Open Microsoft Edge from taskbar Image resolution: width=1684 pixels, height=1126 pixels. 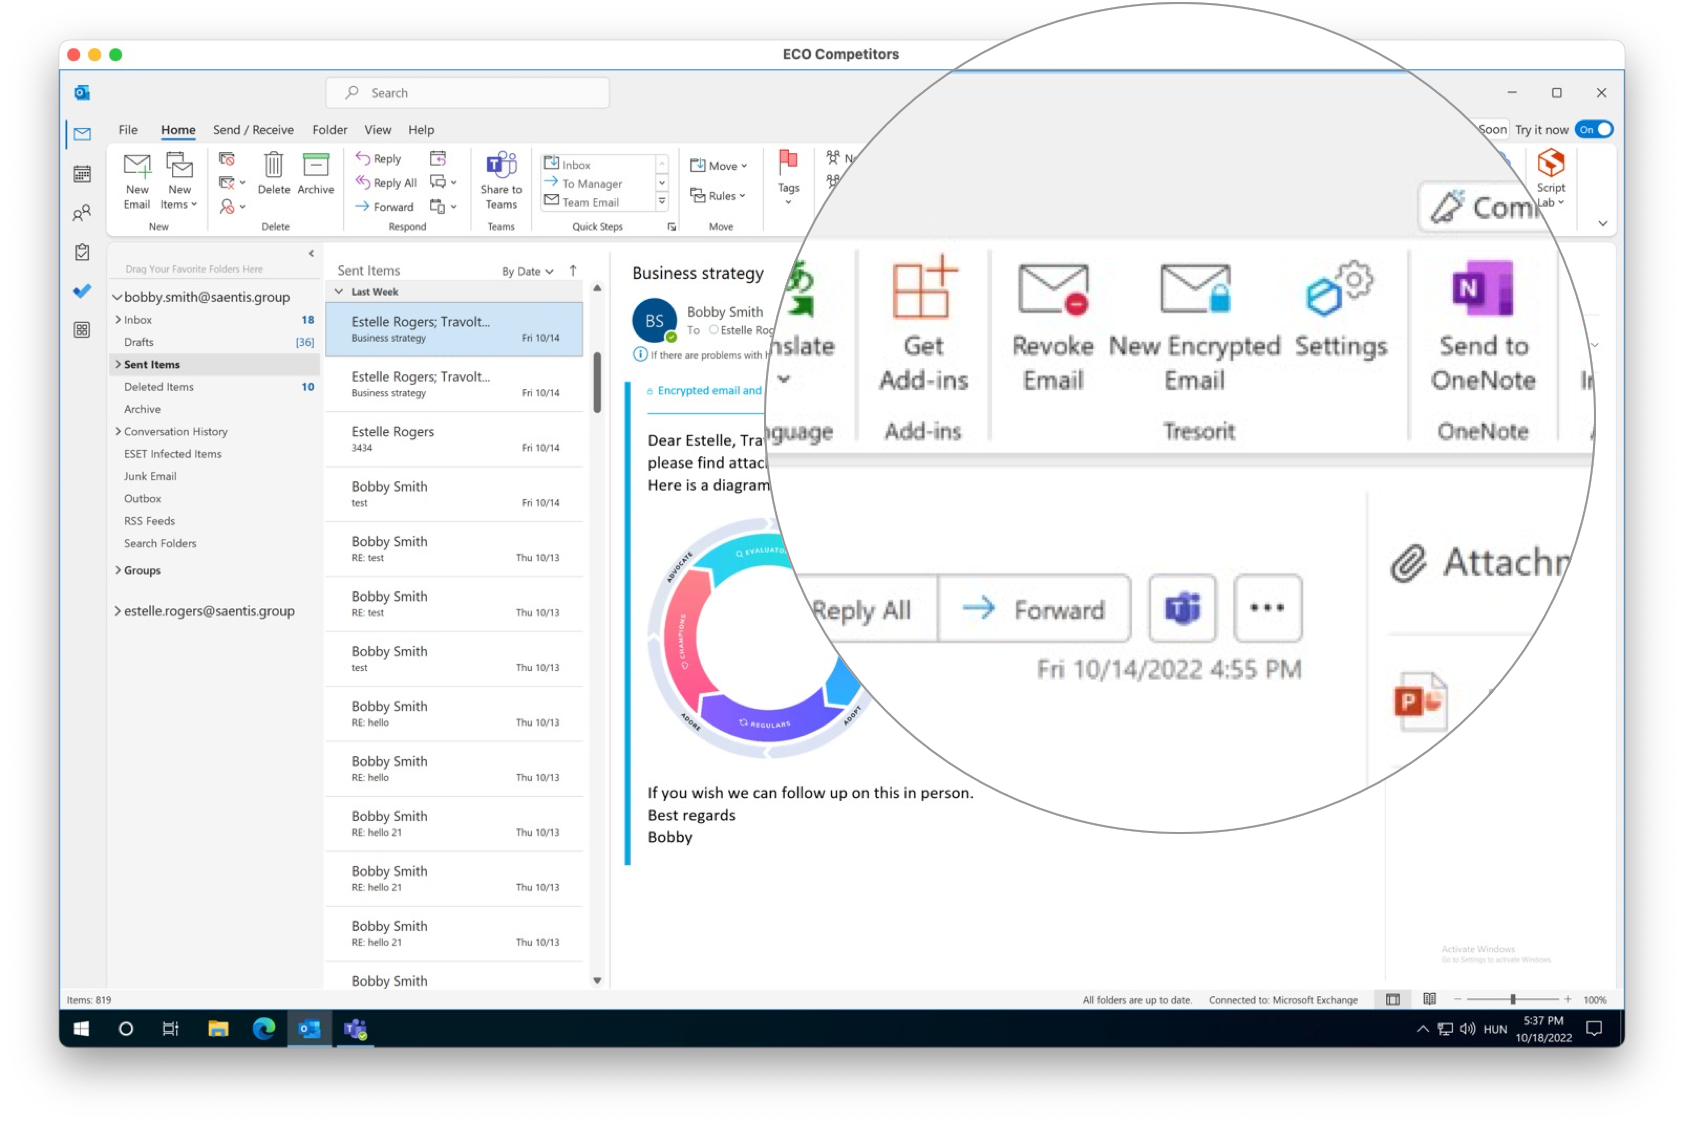(264, 1028)
